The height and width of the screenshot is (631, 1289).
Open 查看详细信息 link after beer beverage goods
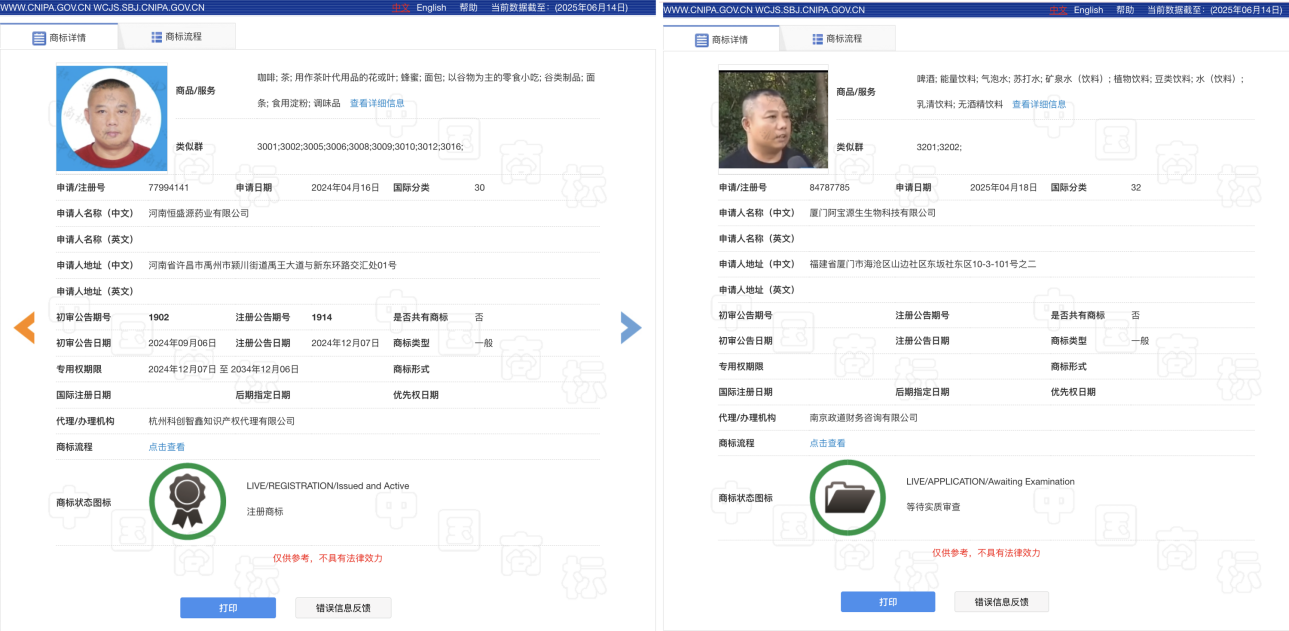1038,104
